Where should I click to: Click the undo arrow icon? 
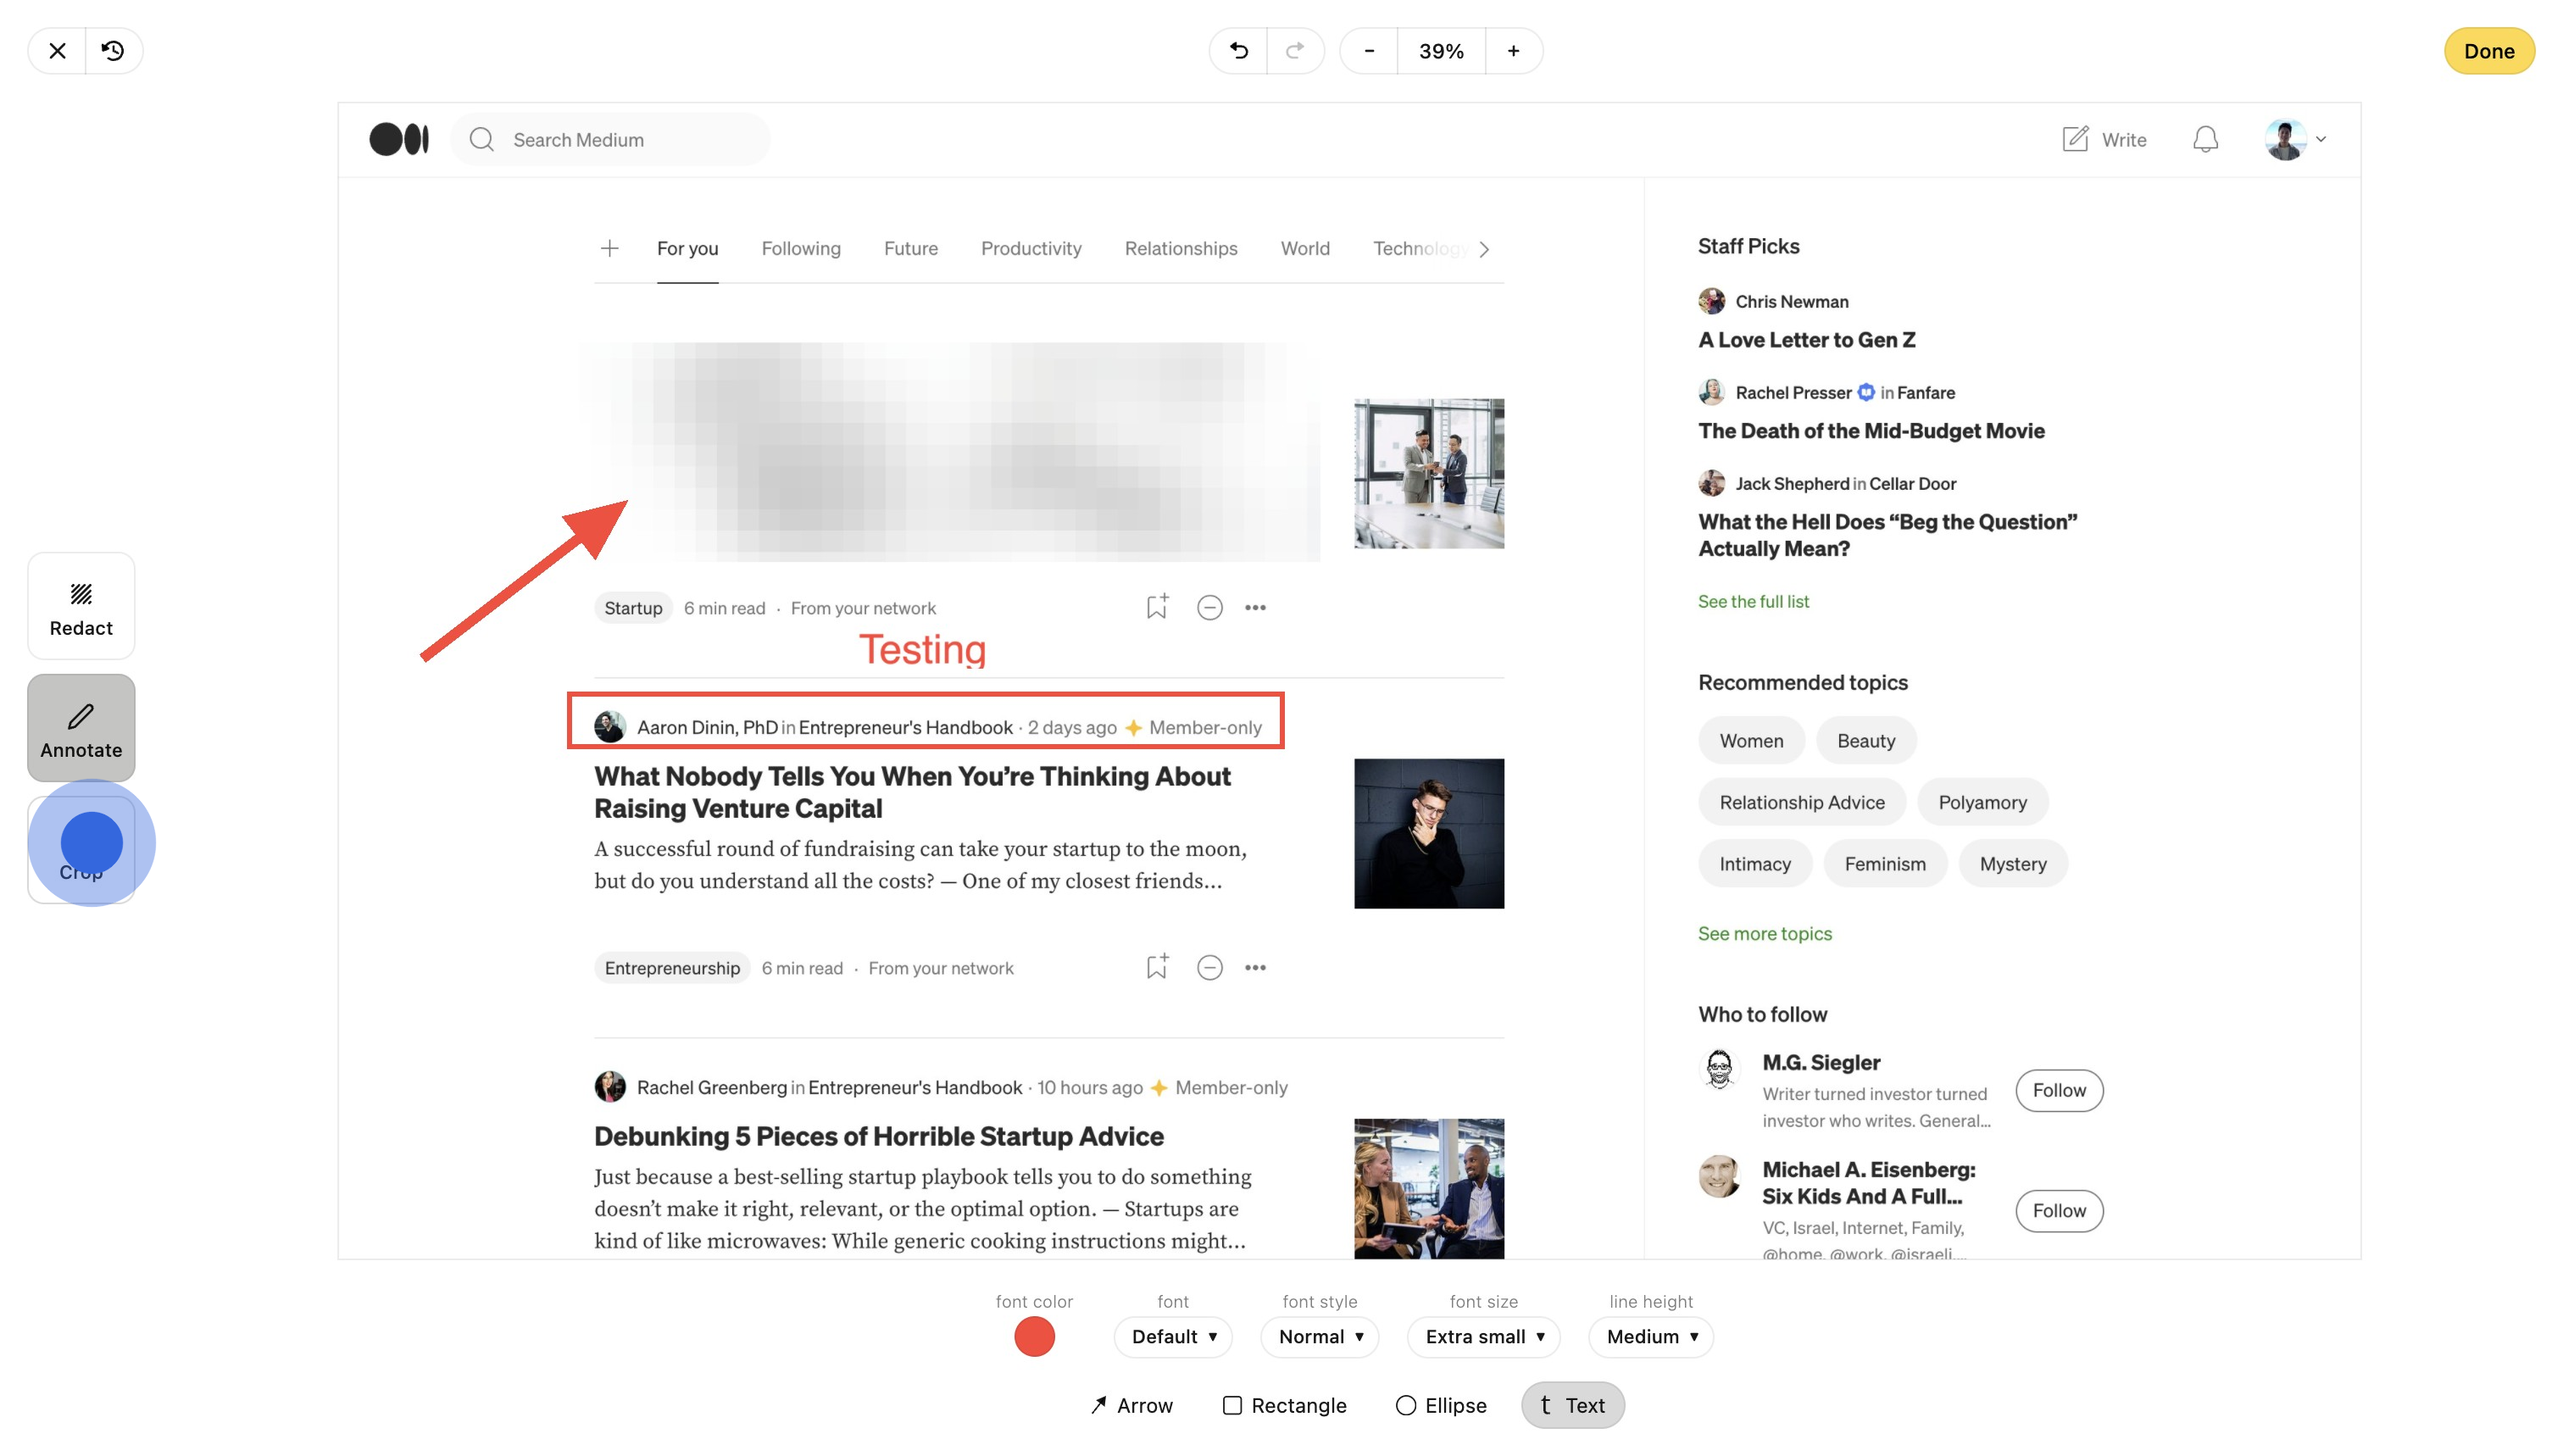point(1238,51)
